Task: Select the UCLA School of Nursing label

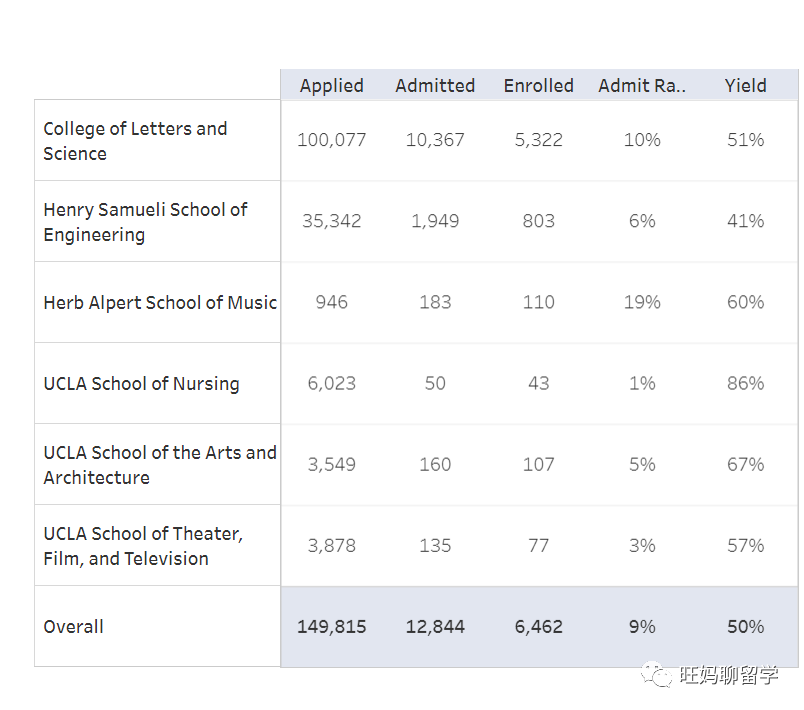Action: click(x=142, y=384)
